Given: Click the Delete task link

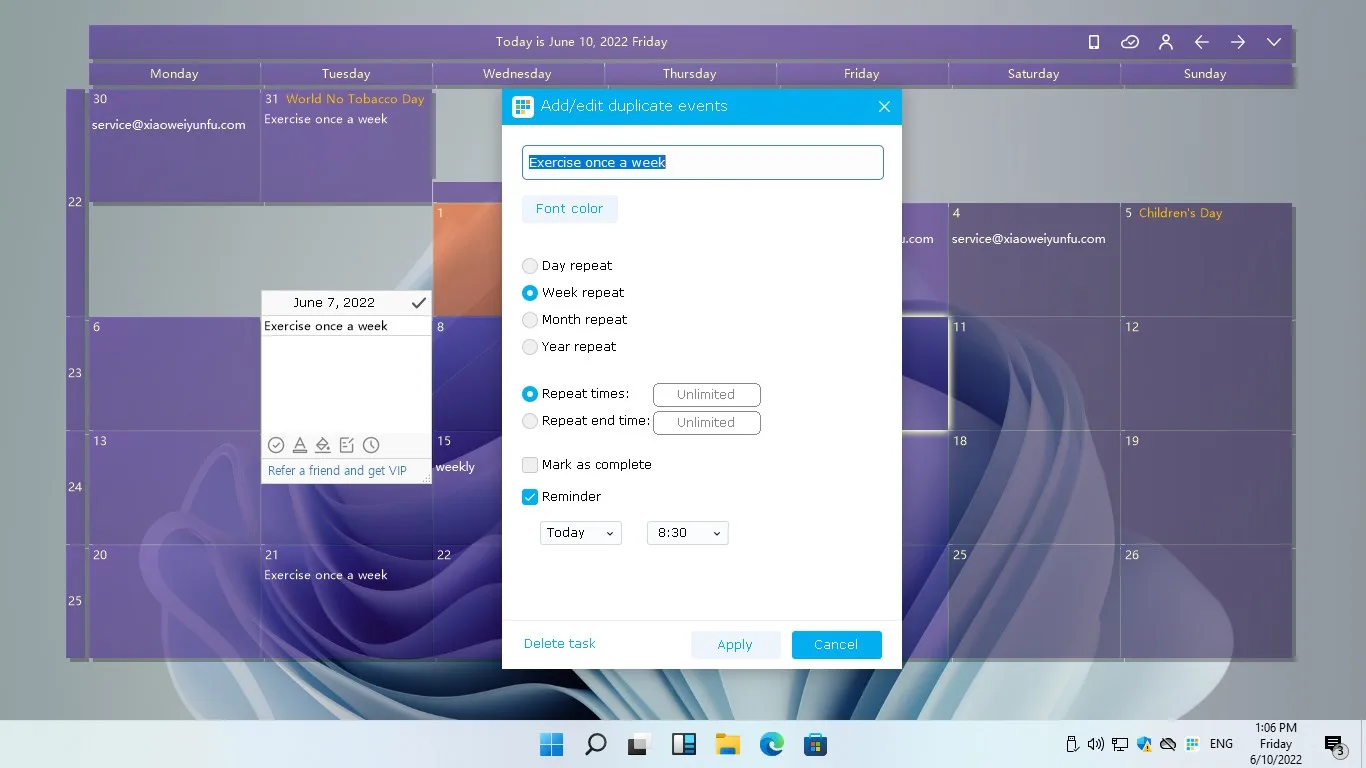Looking at the screenshot, I should tap(560, 644).
